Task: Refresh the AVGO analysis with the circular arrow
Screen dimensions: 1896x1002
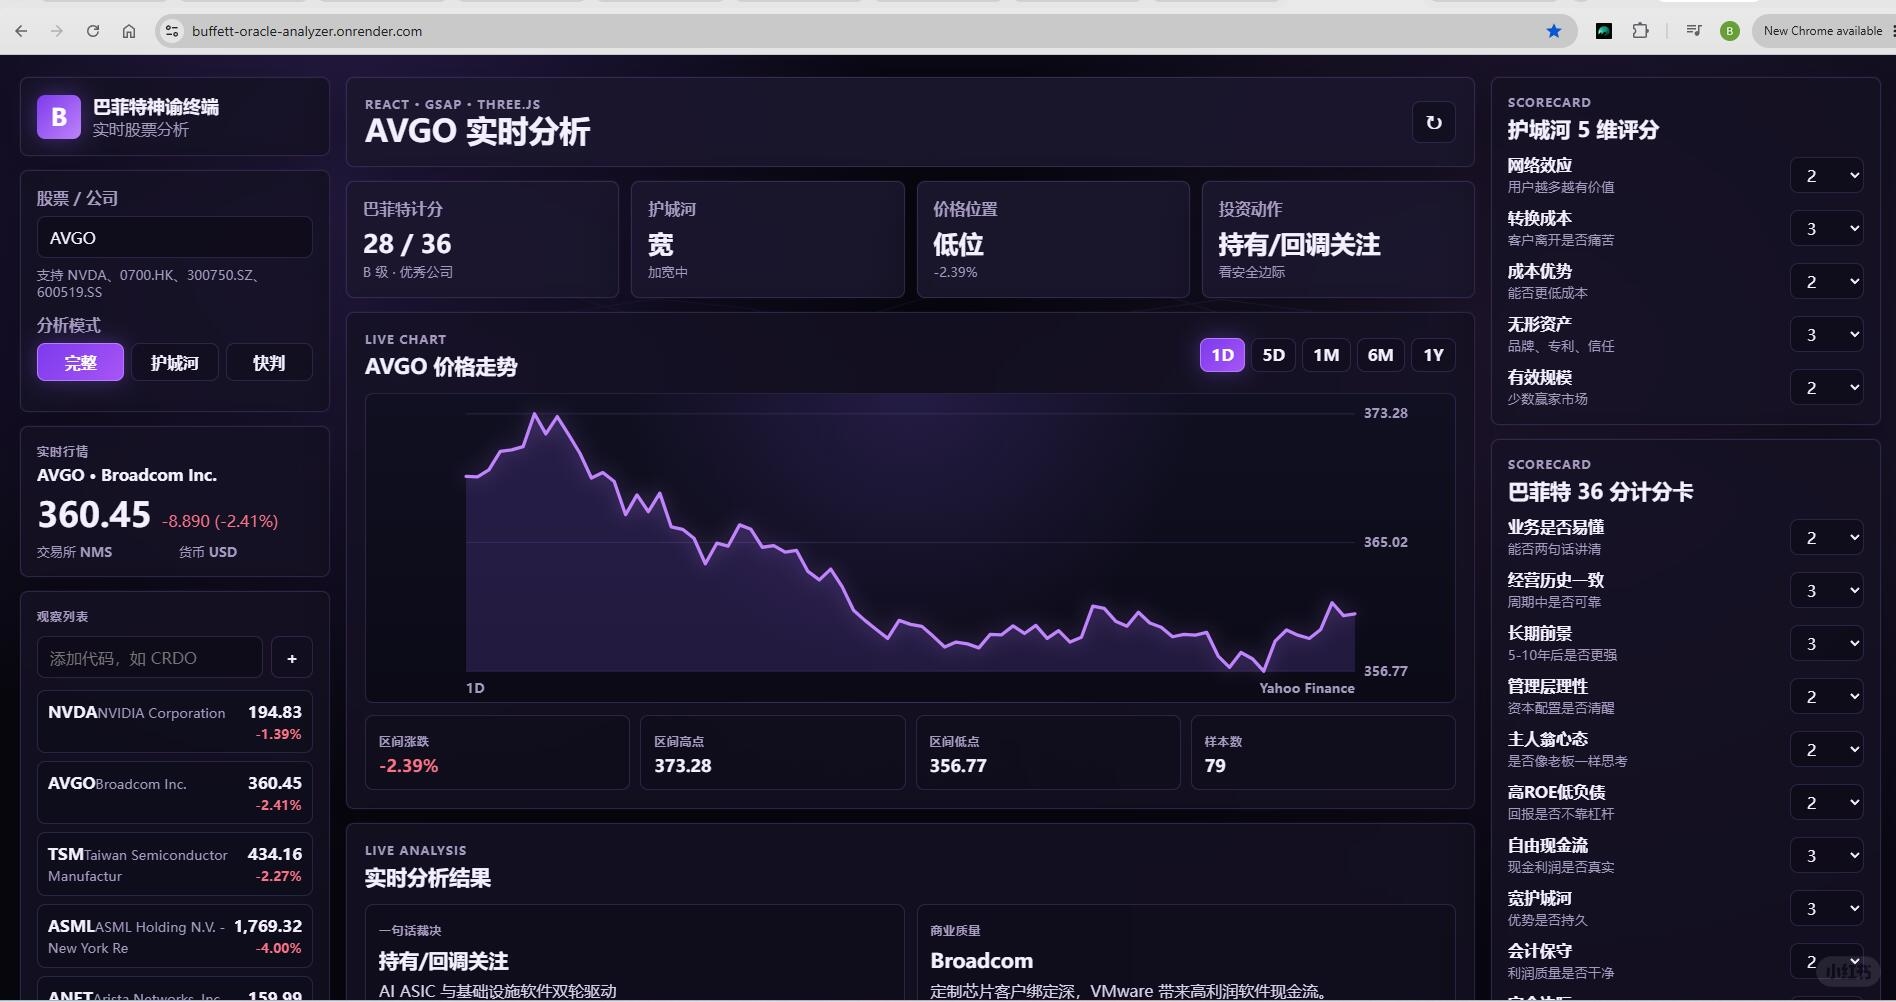Action: pyautogui.click(x=1434, y=122)
